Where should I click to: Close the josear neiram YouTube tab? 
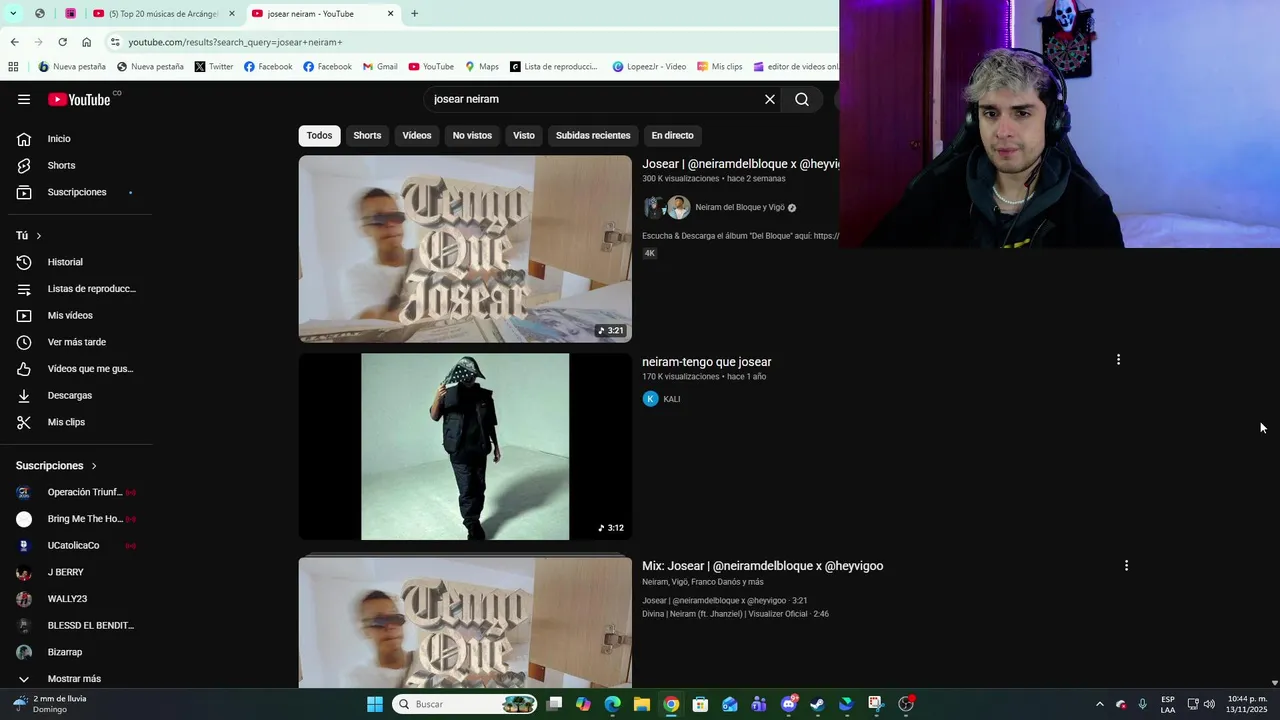click(391, 14)
